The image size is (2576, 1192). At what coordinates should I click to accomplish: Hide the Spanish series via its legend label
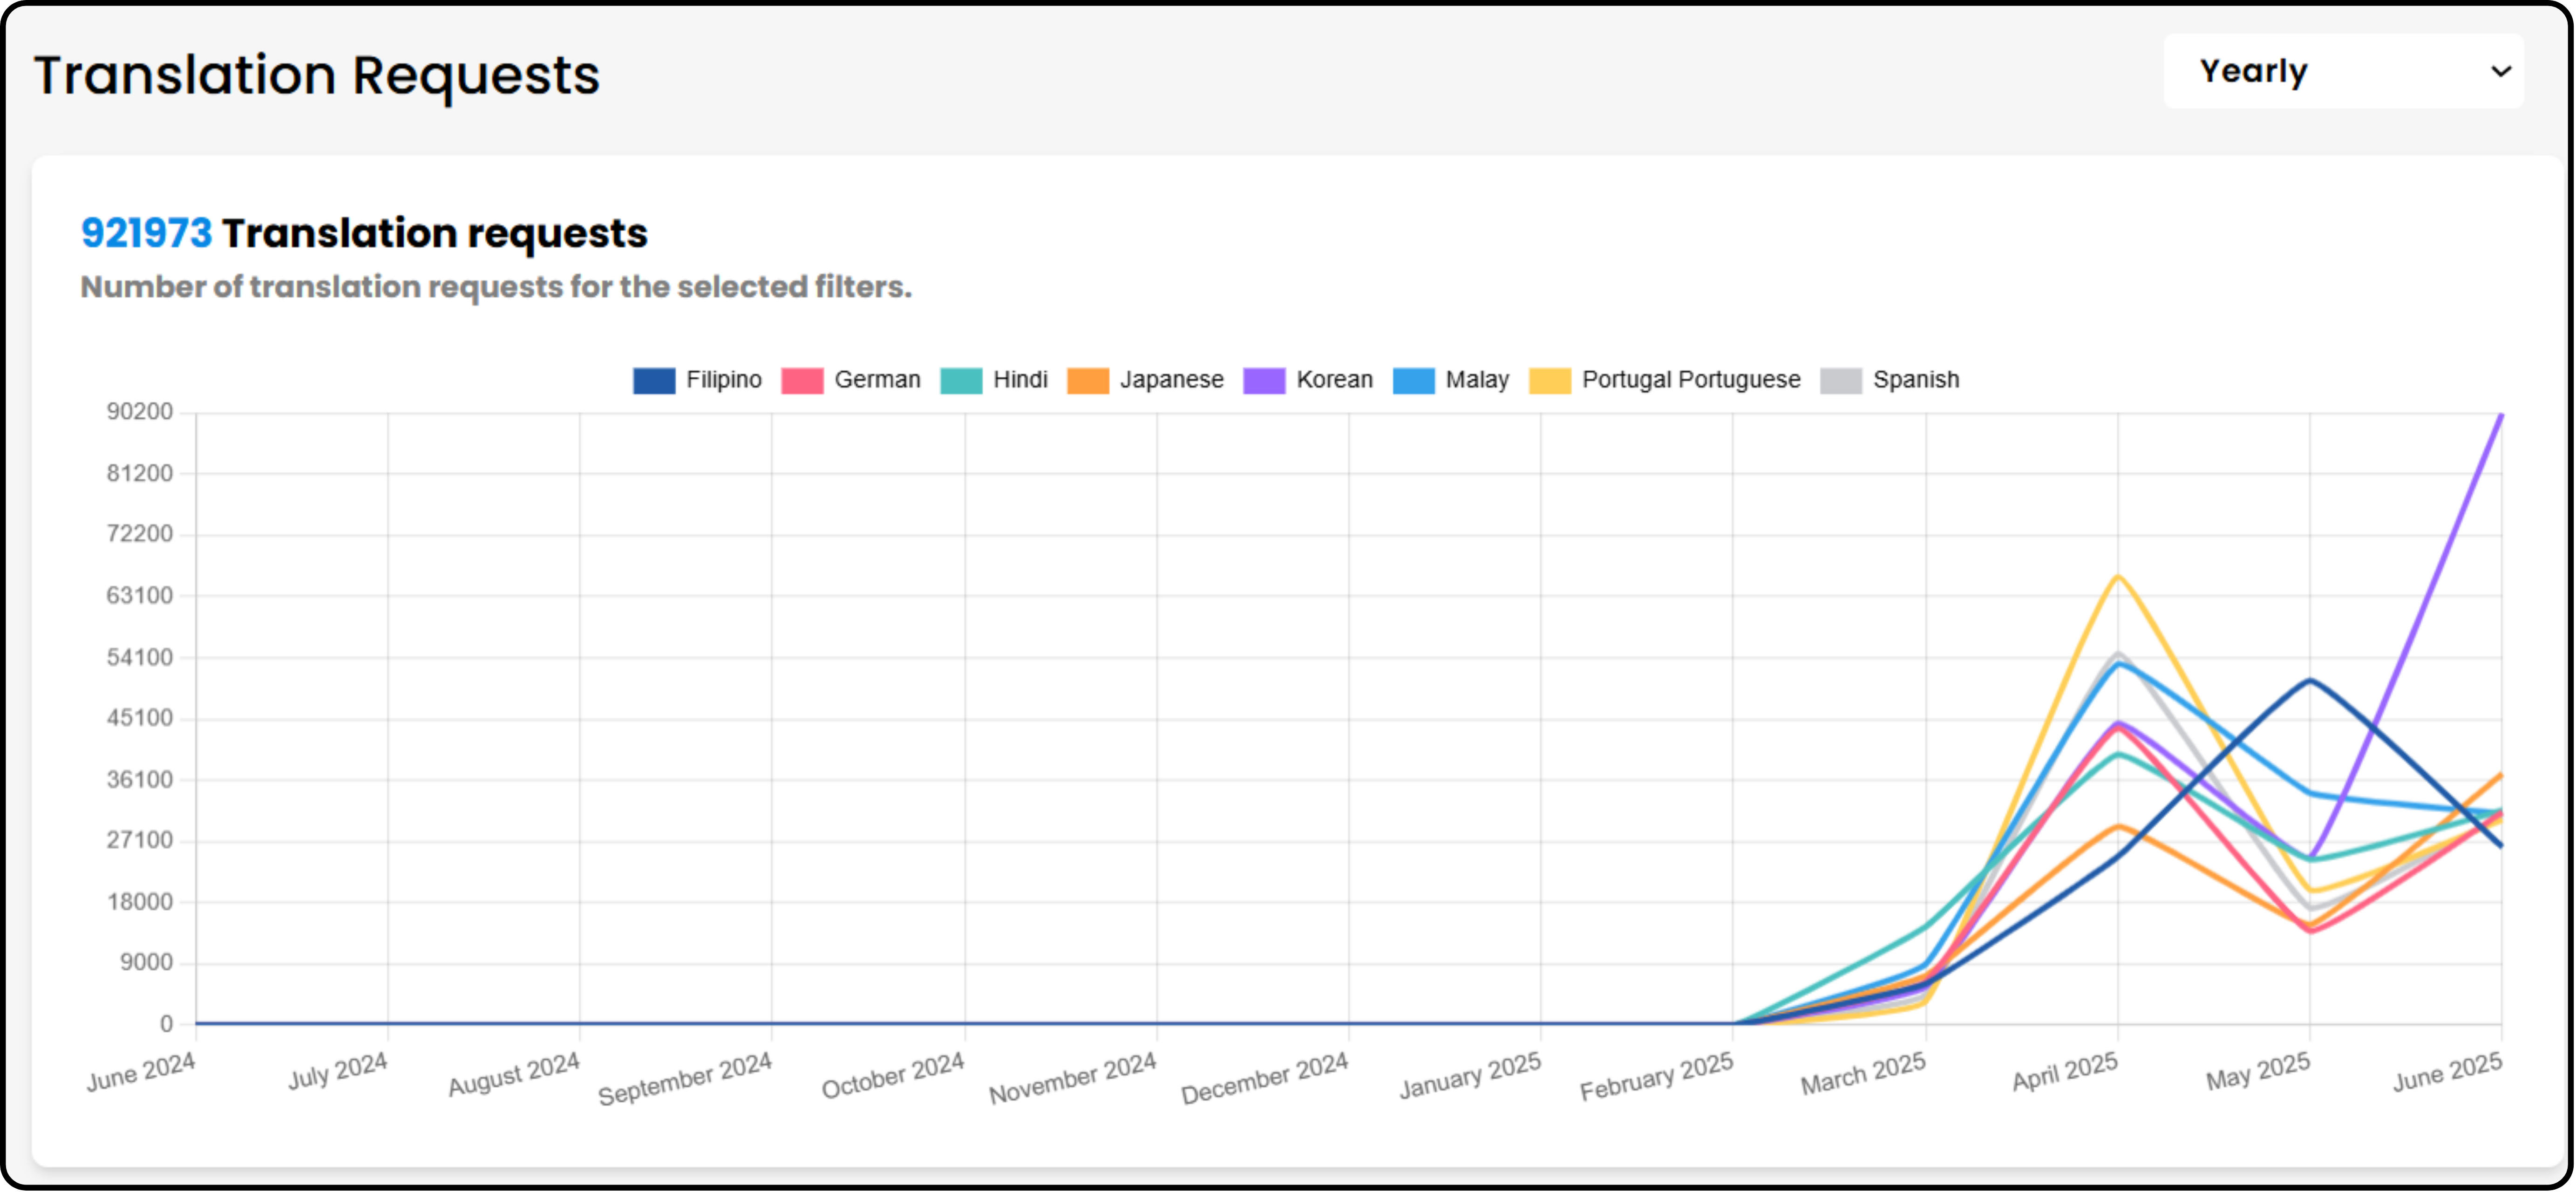(1916, 380)
